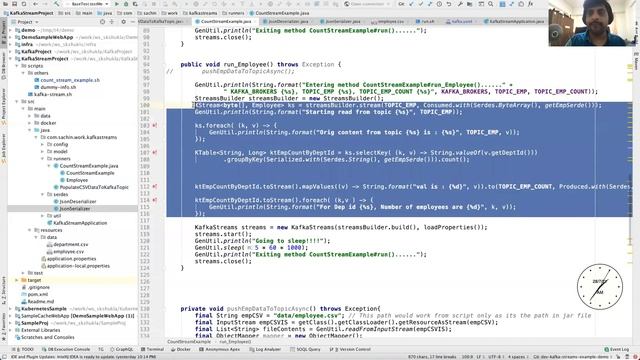
Task: Expand the data folder under main
Action: point(29,116)
